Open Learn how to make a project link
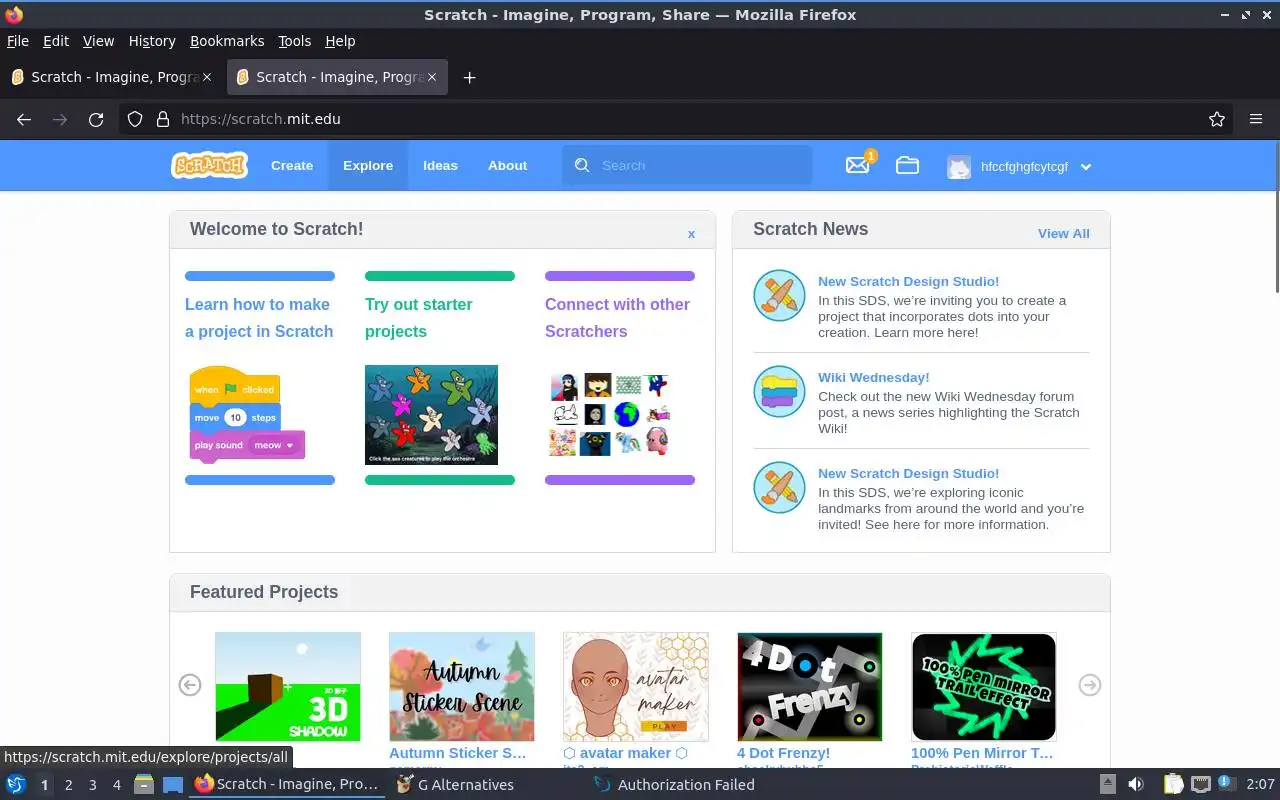1280x800 pixels. [x=259, y=318]
